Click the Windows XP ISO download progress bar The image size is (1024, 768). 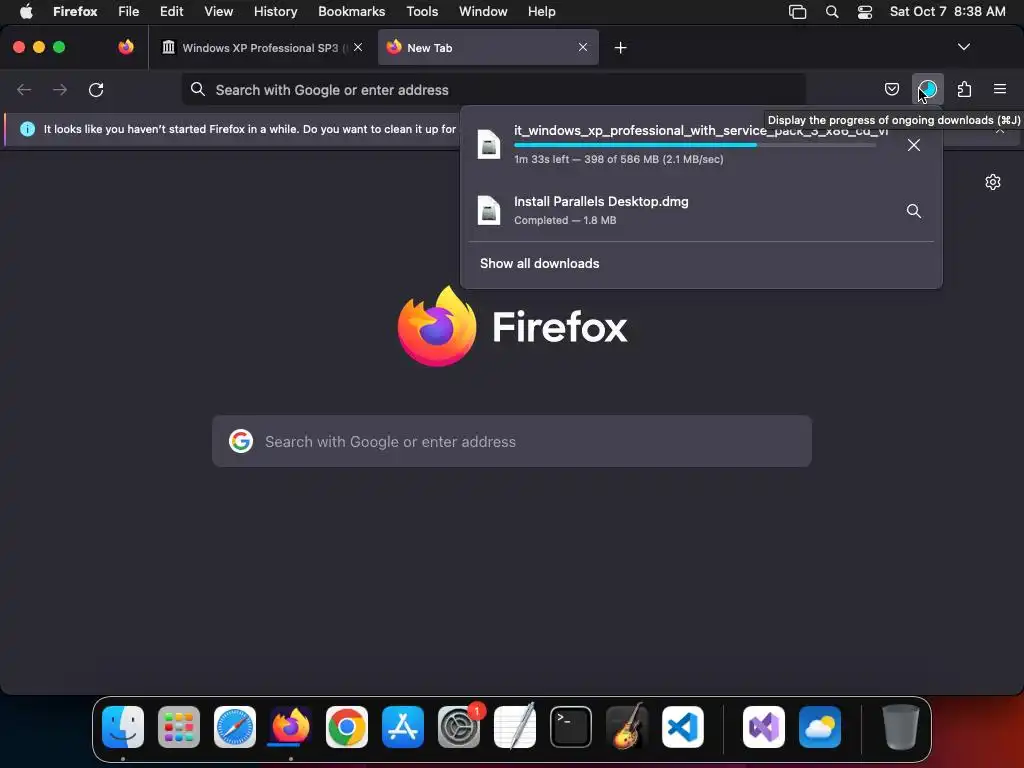[x=695, y=145]
